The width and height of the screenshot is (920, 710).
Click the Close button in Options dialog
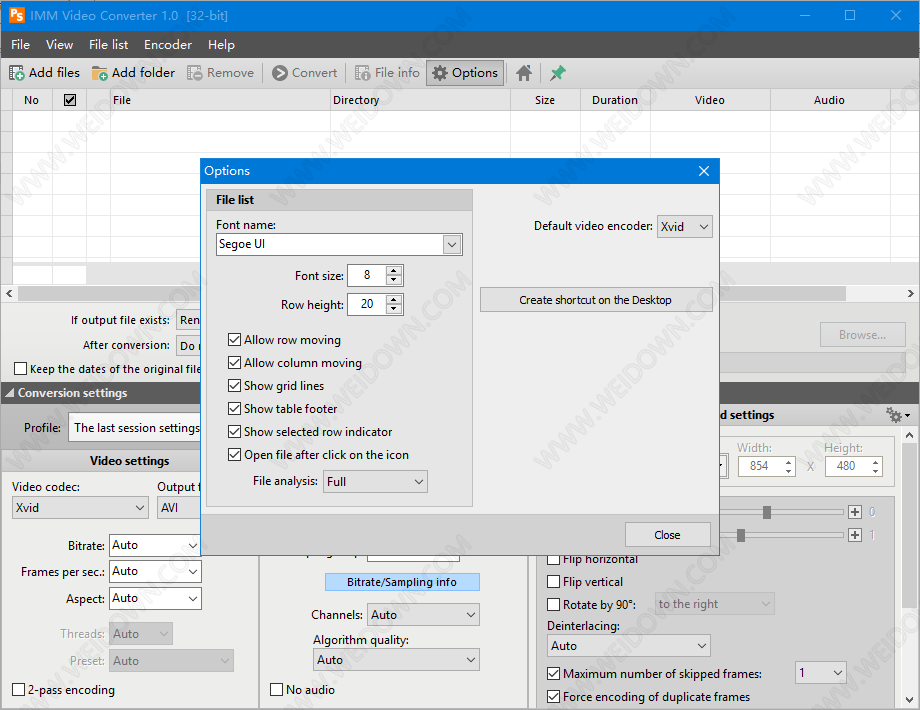pos(667,535)
